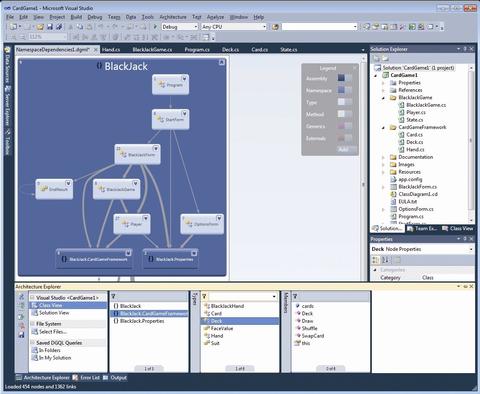480x394 pixels.
Task: Start debugging with the green play icon
Action: (155, 26)
